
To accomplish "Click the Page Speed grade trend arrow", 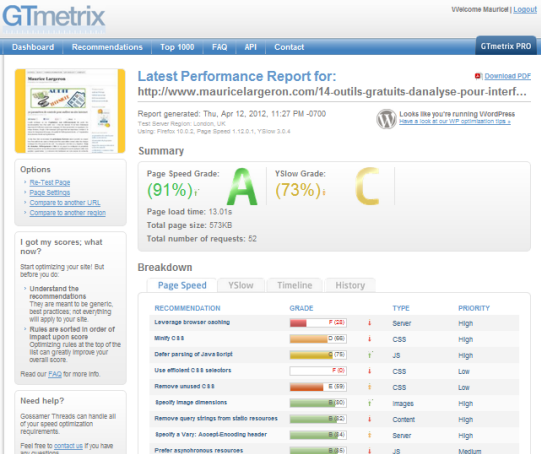I will 196,192.
